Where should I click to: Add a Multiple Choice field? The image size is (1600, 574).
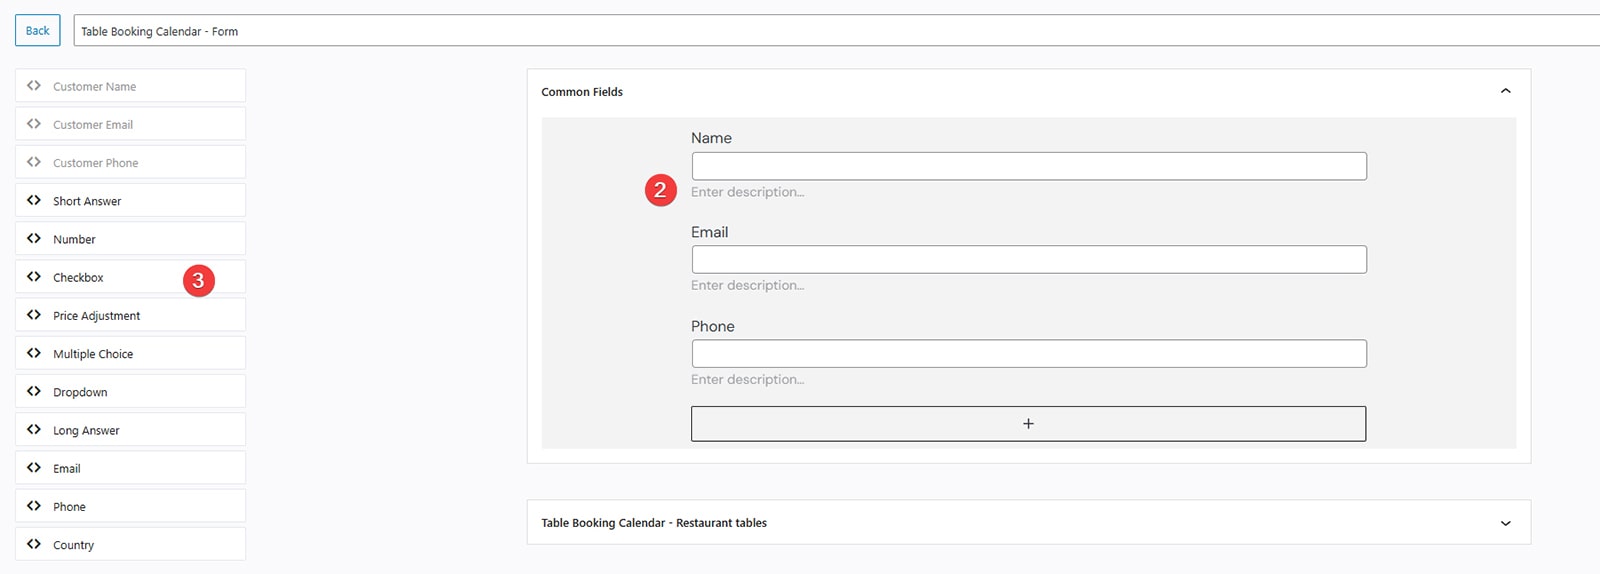point(130,353)
